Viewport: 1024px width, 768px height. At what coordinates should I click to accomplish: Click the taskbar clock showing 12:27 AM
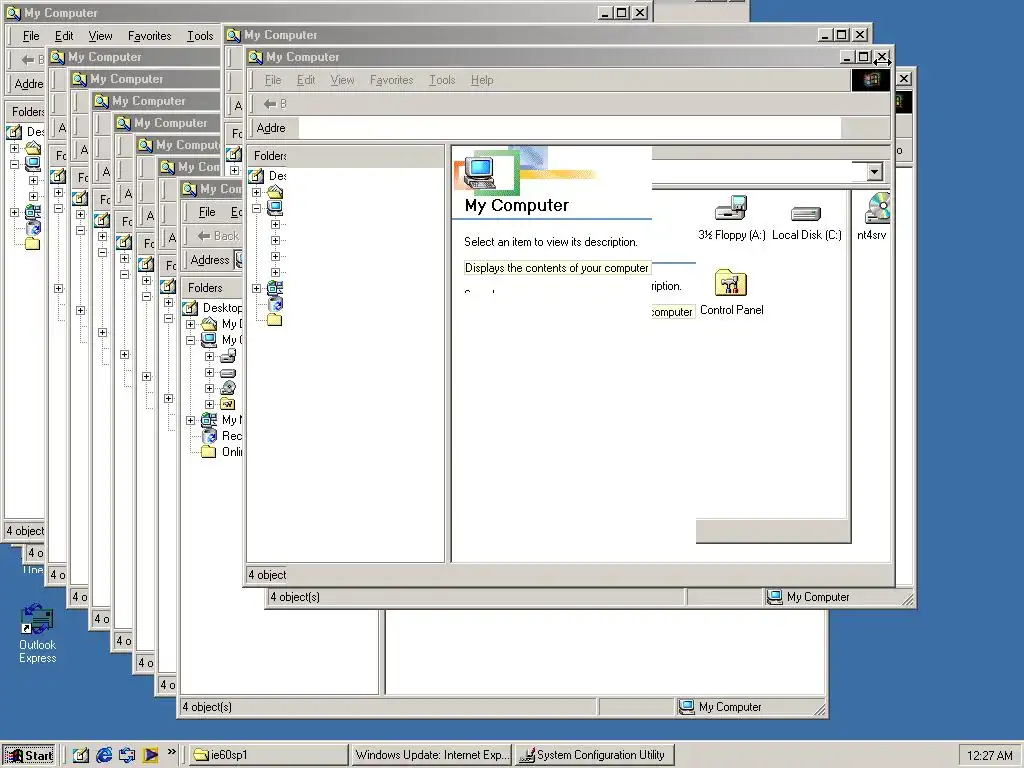(989, 756)
